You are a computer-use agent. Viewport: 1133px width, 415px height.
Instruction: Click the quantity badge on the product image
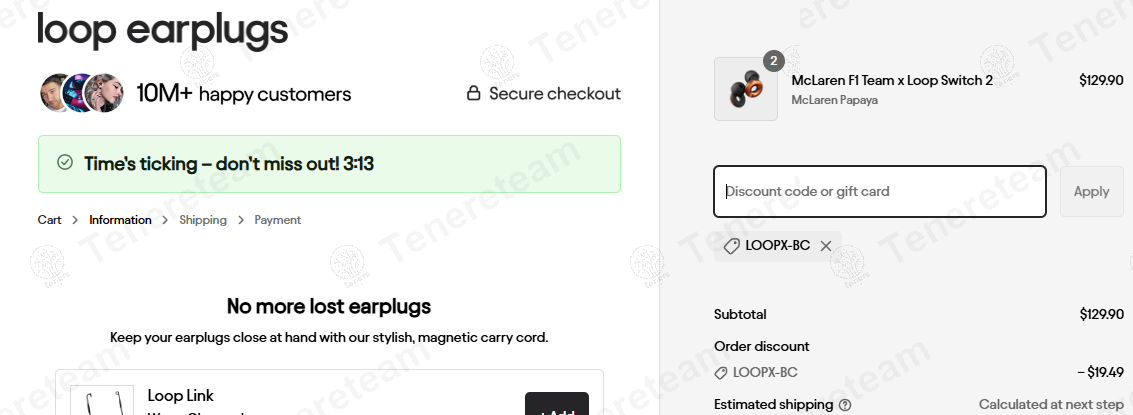pyautogui.click(x=773, y=61)
